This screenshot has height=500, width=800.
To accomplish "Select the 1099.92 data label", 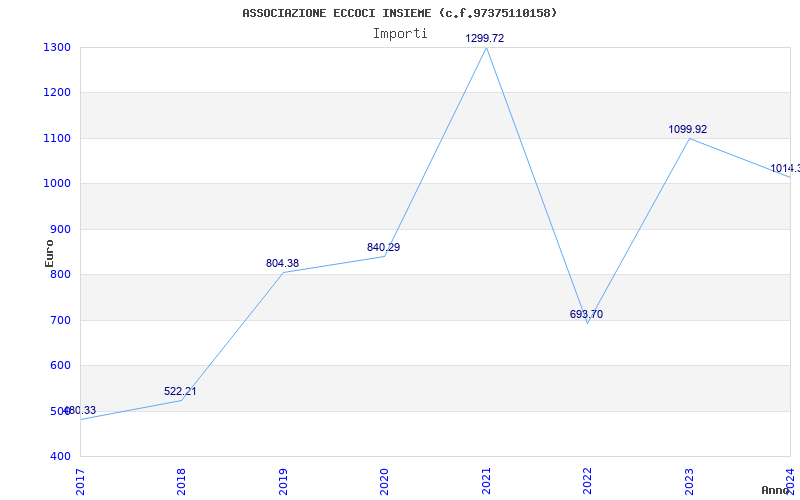I will click(x=688, y=130).
